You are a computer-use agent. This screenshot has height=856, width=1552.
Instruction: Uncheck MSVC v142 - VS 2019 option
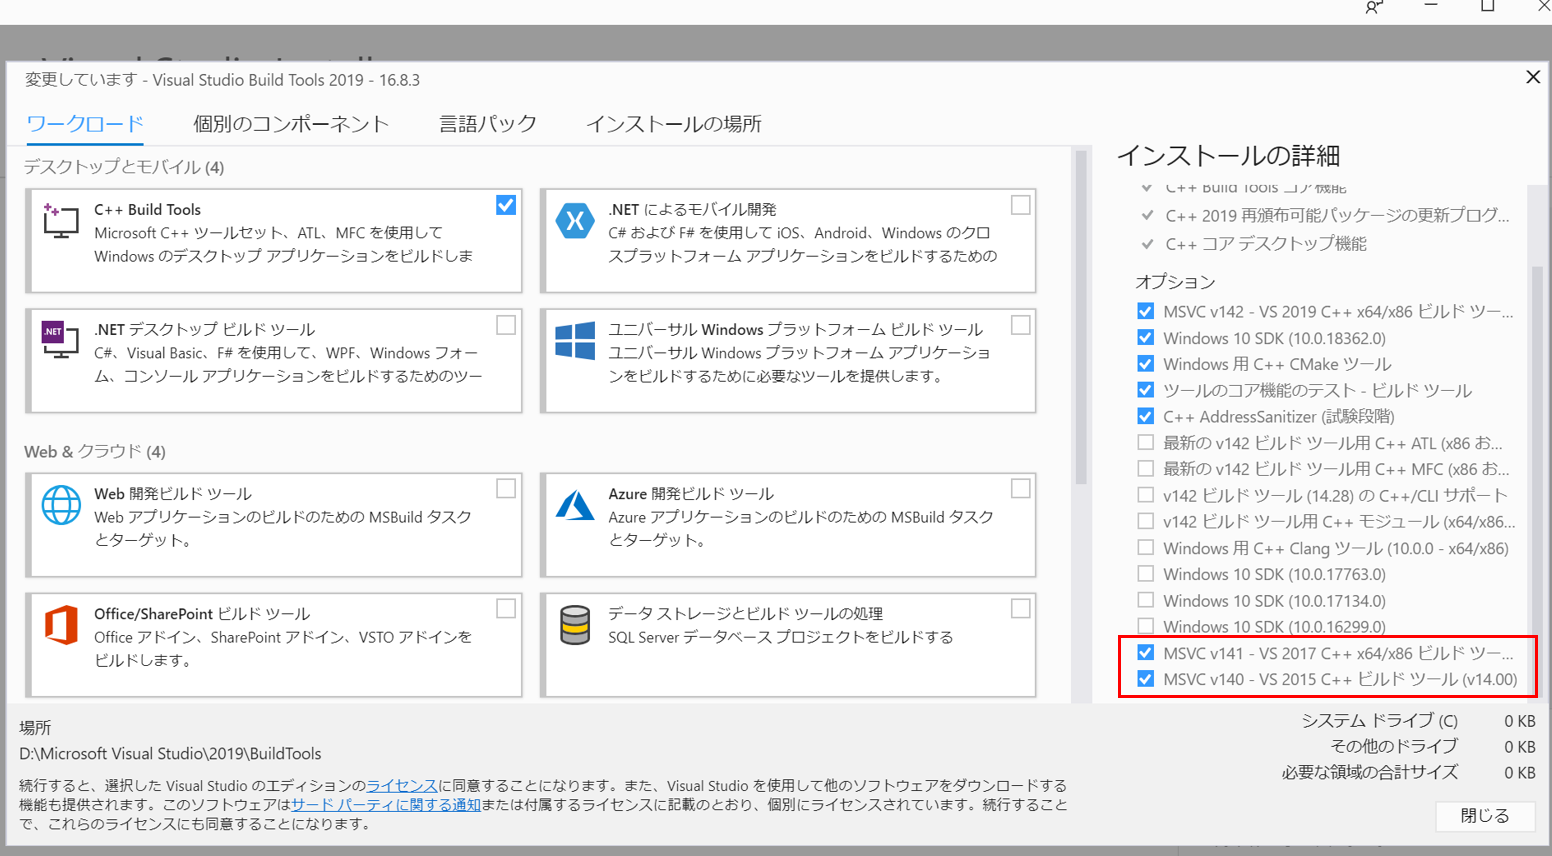[1146, 311]
